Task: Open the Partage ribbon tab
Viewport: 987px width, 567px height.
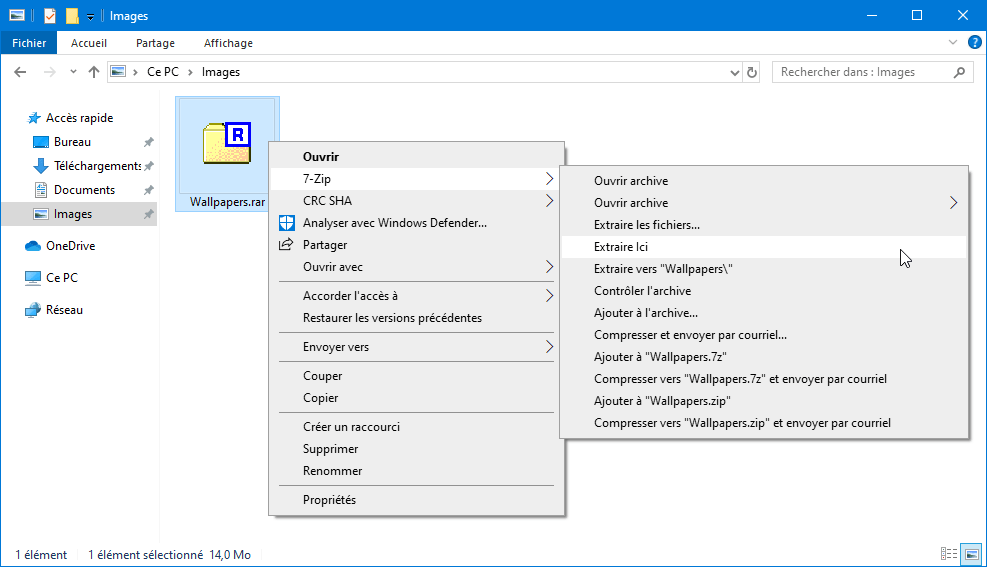Action: pos(155,43)
